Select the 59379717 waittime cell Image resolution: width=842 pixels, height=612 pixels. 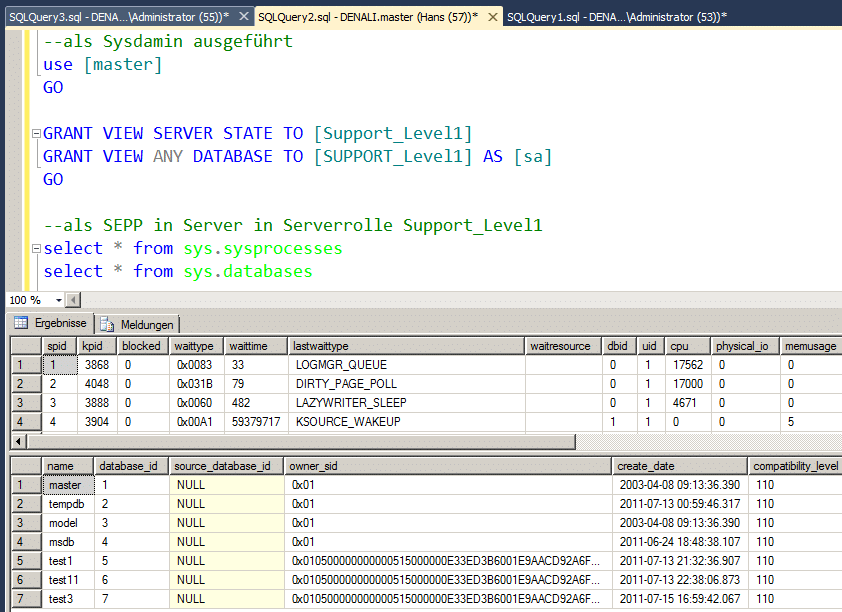click(x=256, y=422)
